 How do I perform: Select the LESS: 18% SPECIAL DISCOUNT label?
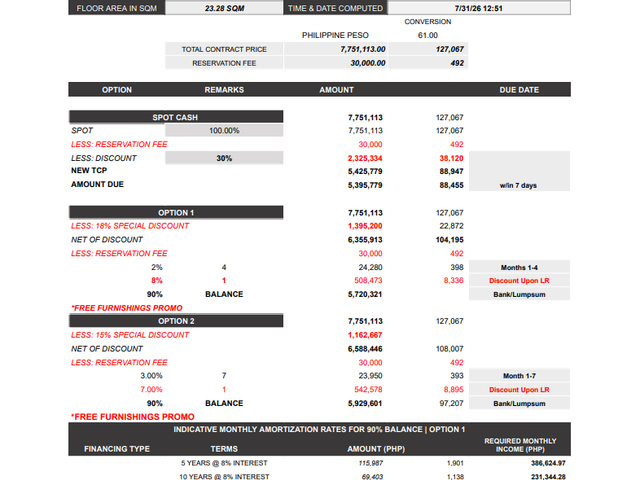(x=130, y=226)
